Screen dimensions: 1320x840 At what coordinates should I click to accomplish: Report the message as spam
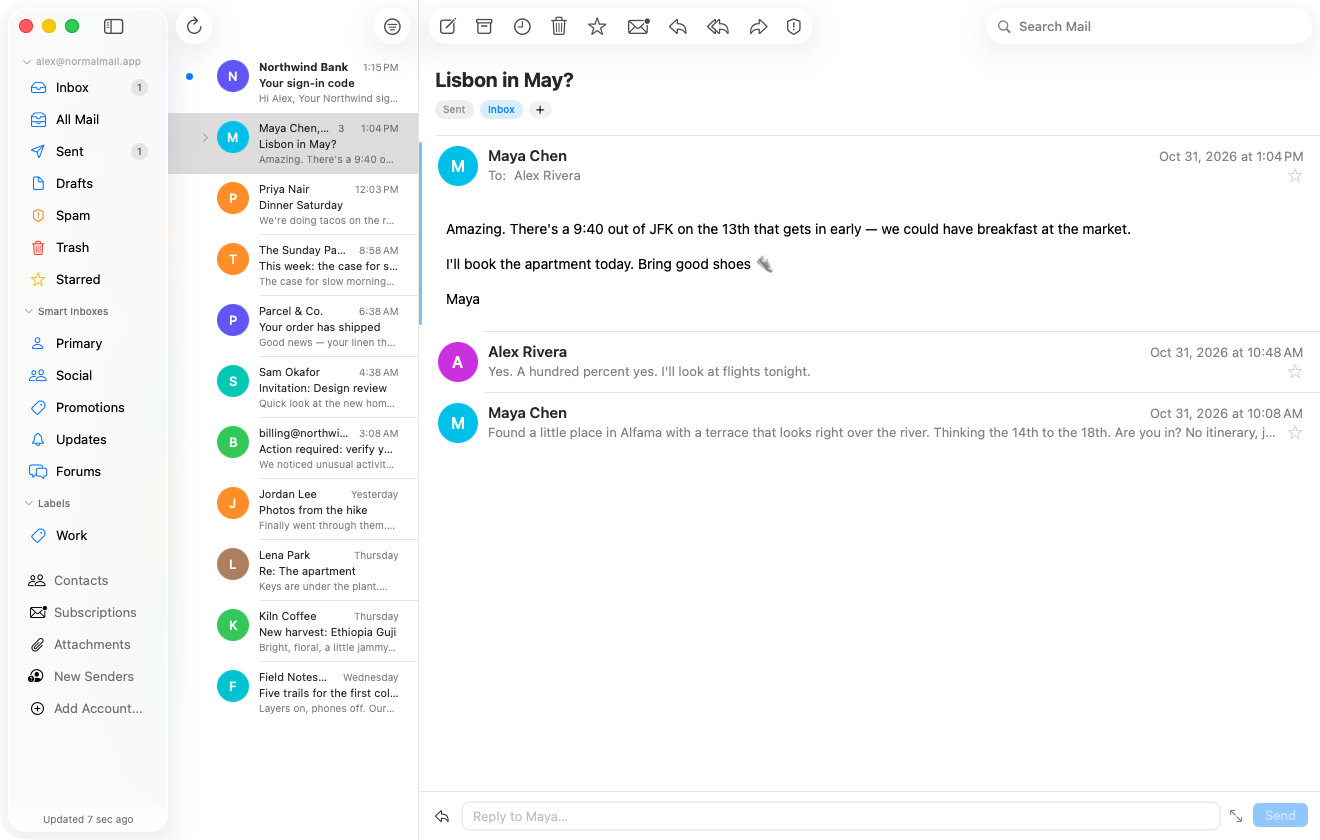(x=794, y=27)
